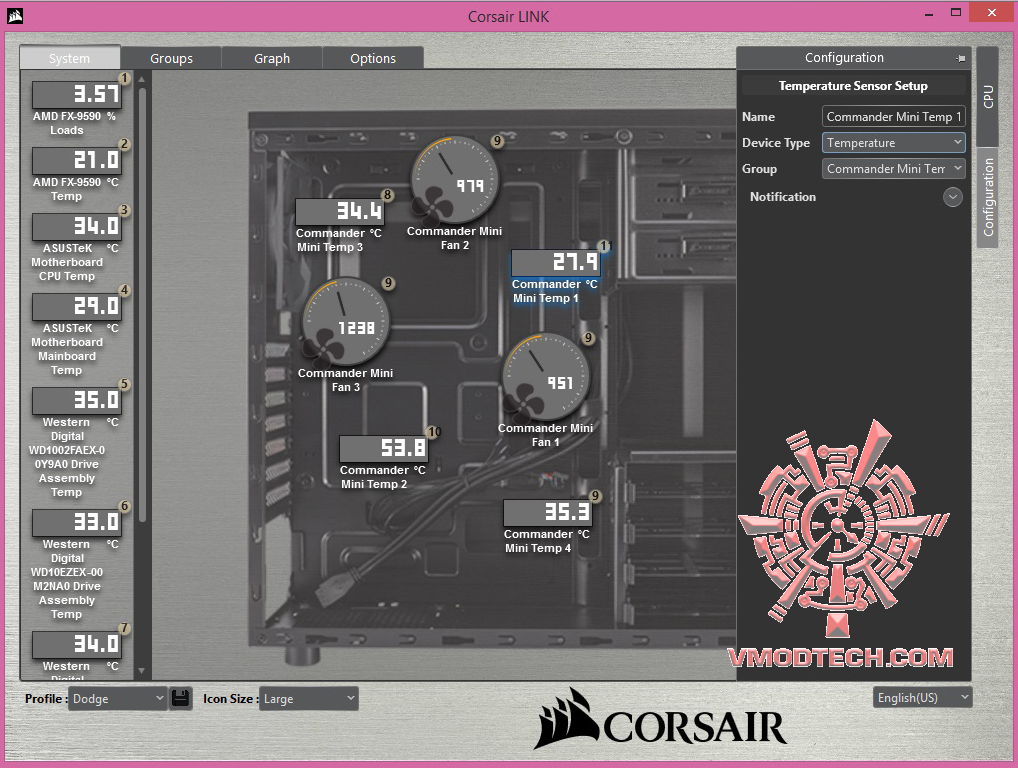Click WD10EZEX drive temp readout 33.0
This screenshot has height=768, width=1018.
[77, 522]
